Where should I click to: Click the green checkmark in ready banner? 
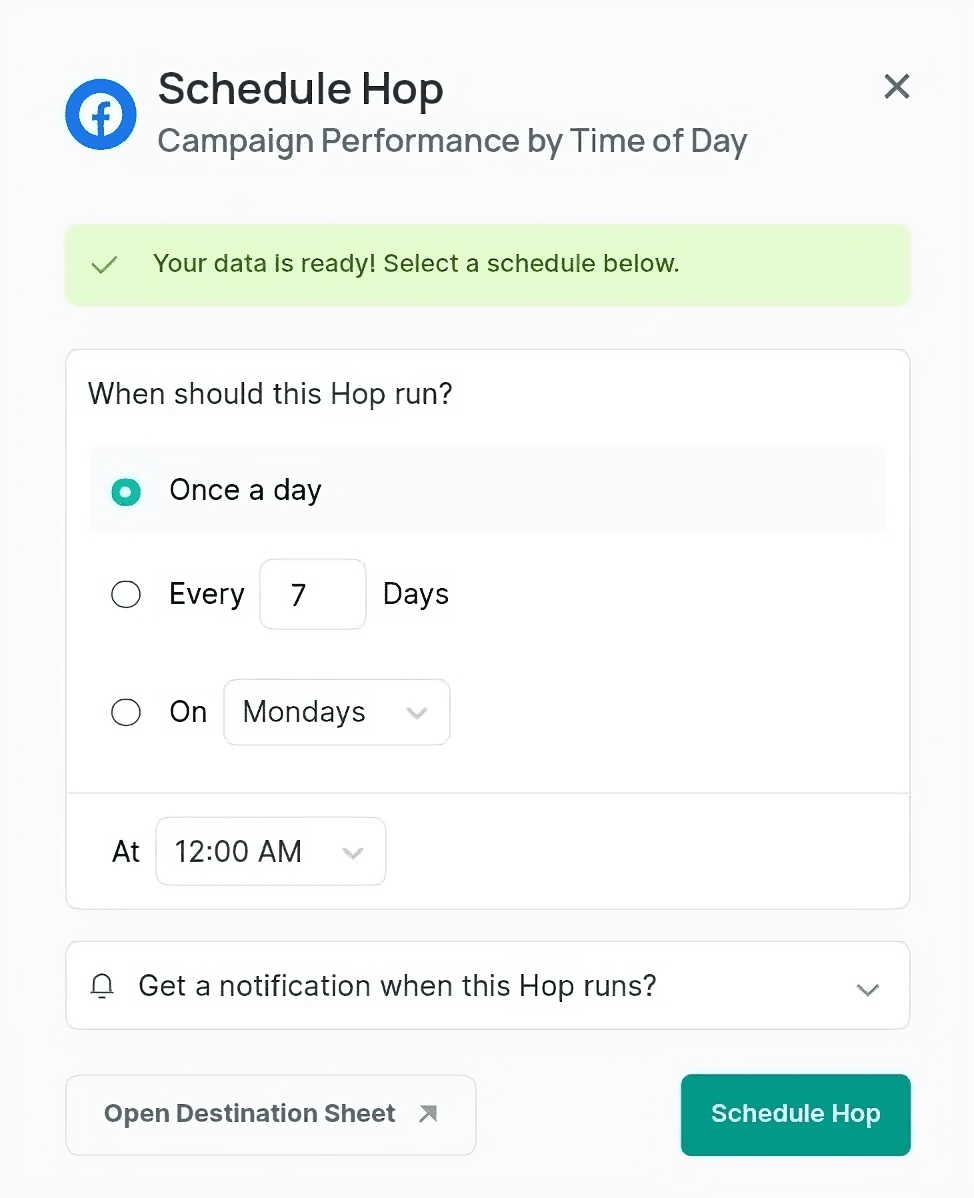tap(104, 265)
